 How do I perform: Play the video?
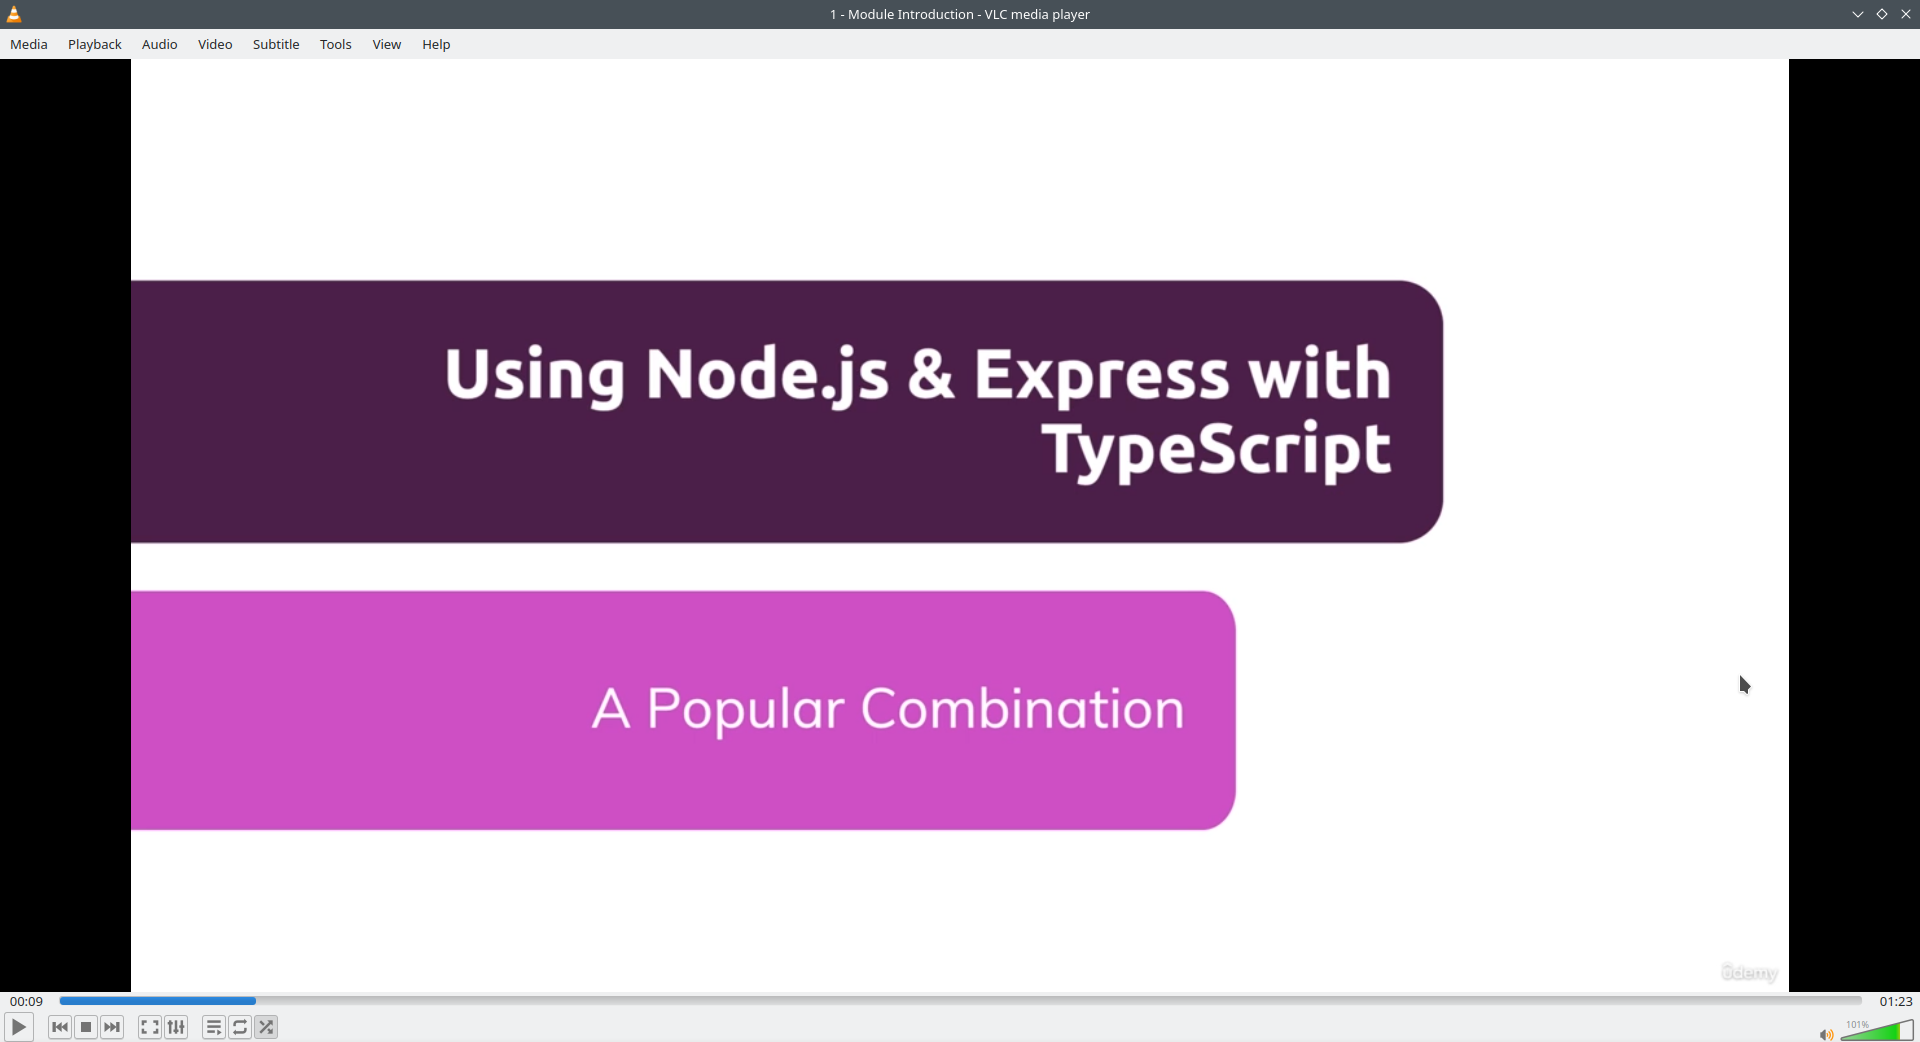click(18, 1027)
